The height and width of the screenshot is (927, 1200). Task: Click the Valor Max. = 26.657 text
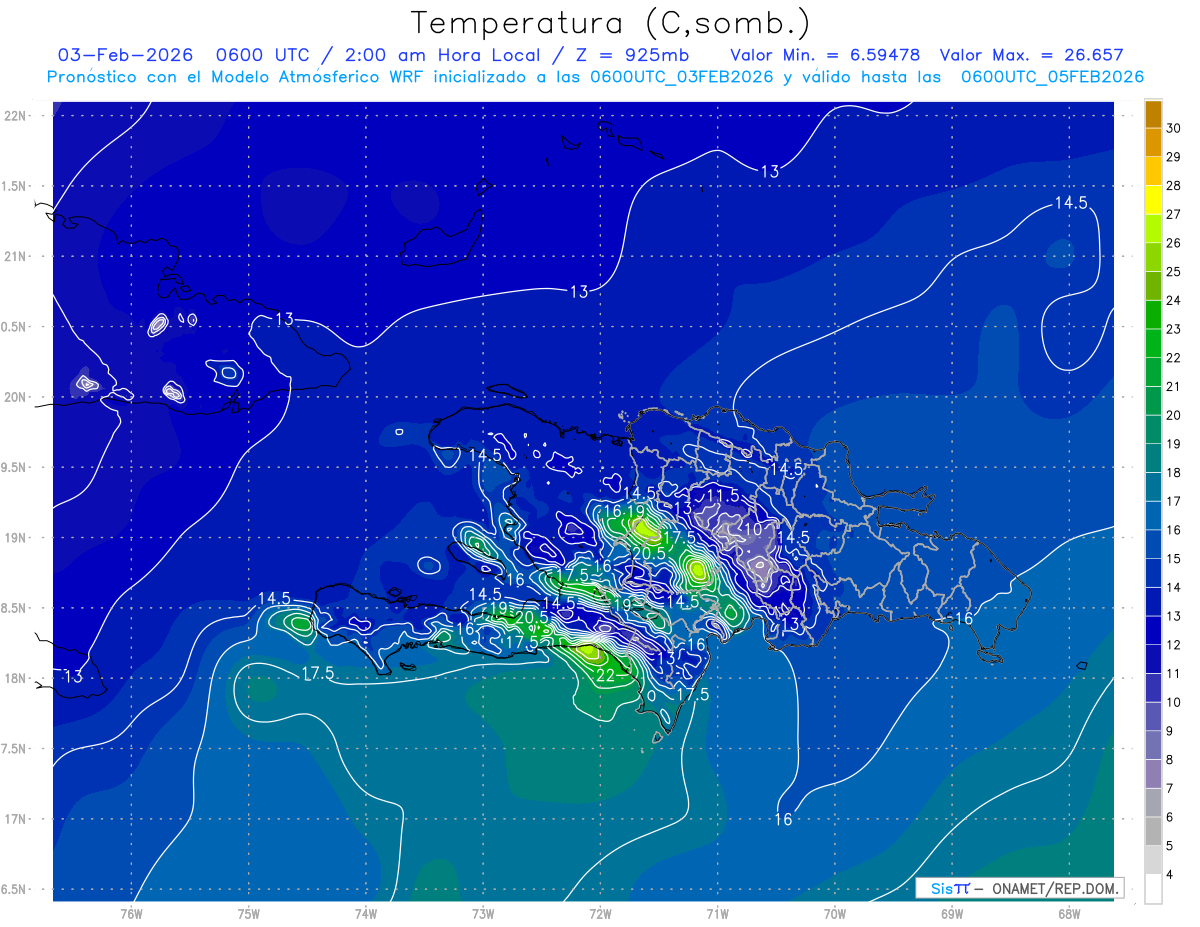click(x=1031, y=55)
